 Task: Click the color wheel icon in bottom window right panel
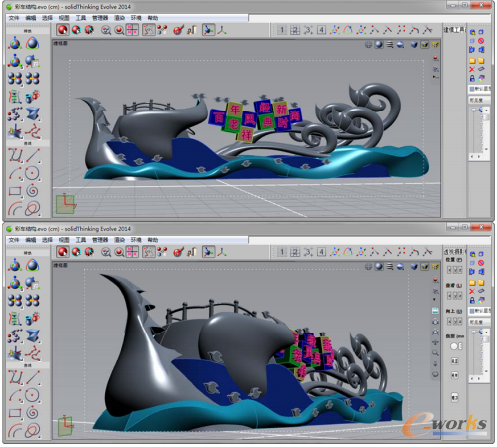pos(481,301)
